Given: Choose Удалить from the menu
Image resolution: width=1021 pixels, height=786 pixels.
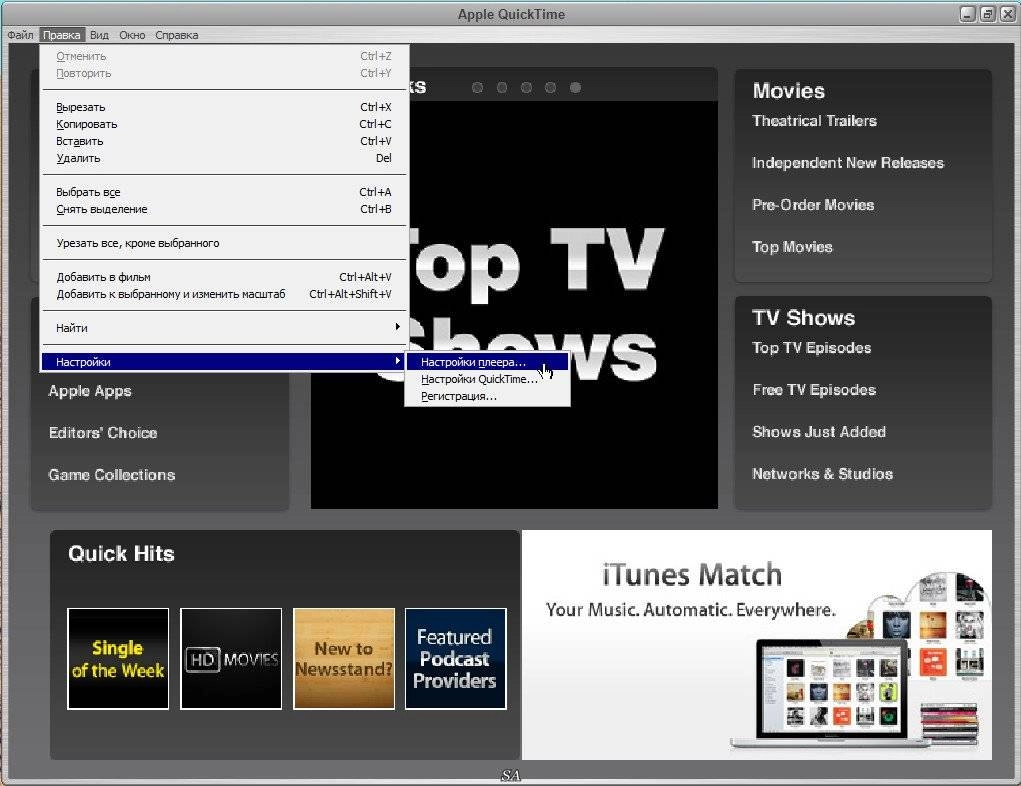Looking at the screenshot, I should click(x=224, y=158).
